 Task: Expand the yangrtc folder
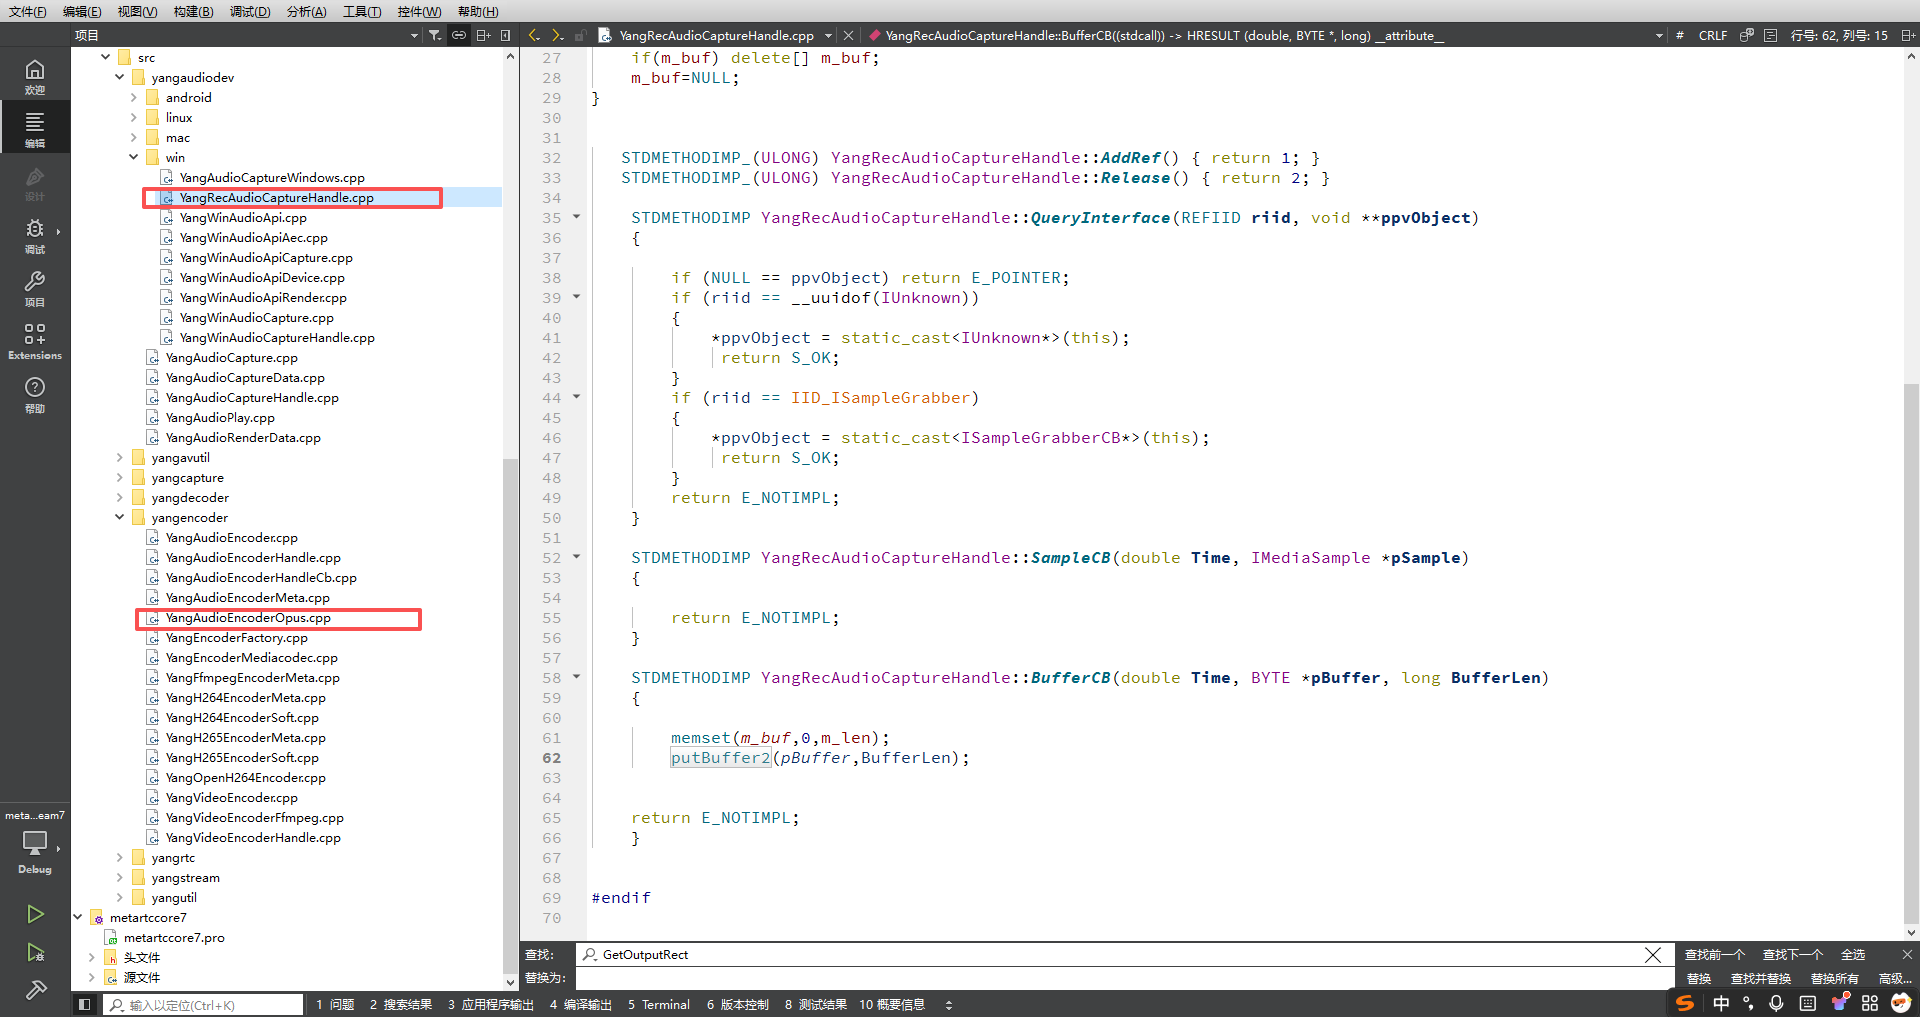tap(119, 857)
